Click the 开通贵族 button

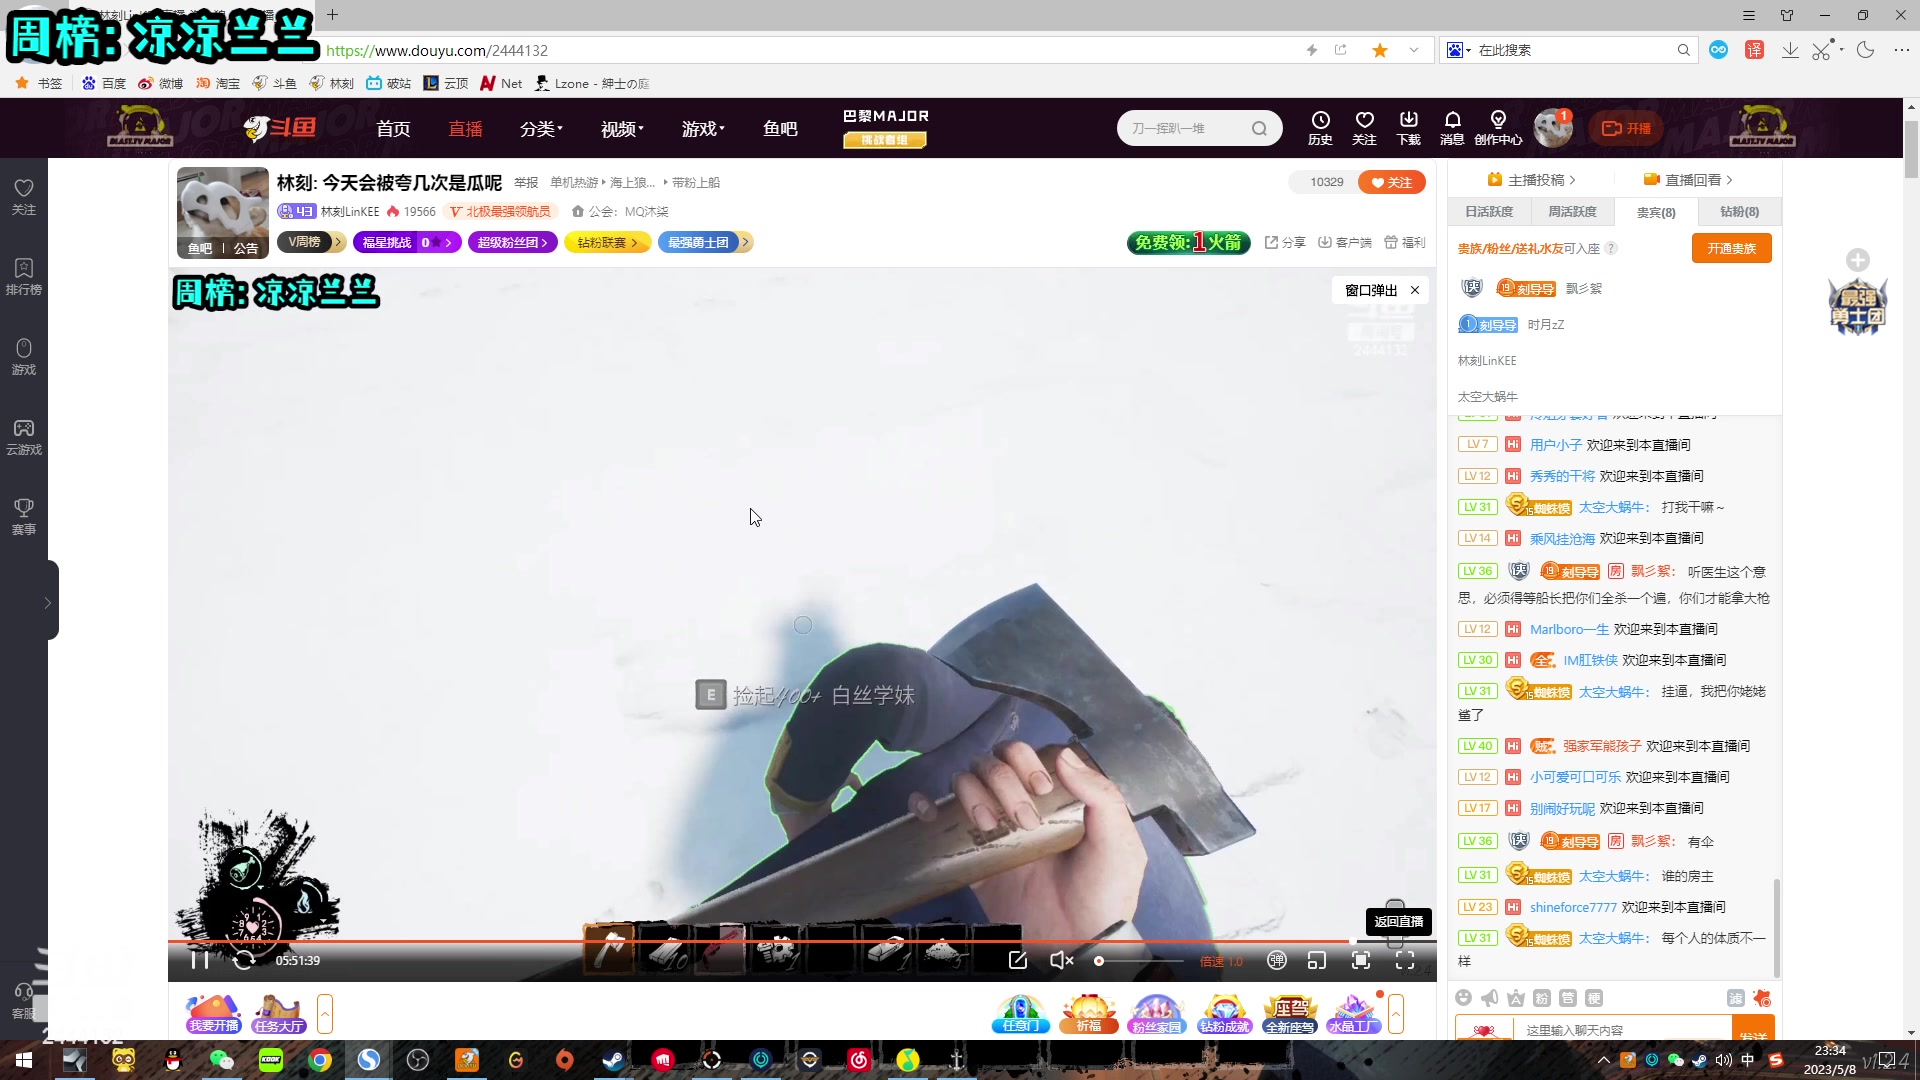[x=1732, y=248]
